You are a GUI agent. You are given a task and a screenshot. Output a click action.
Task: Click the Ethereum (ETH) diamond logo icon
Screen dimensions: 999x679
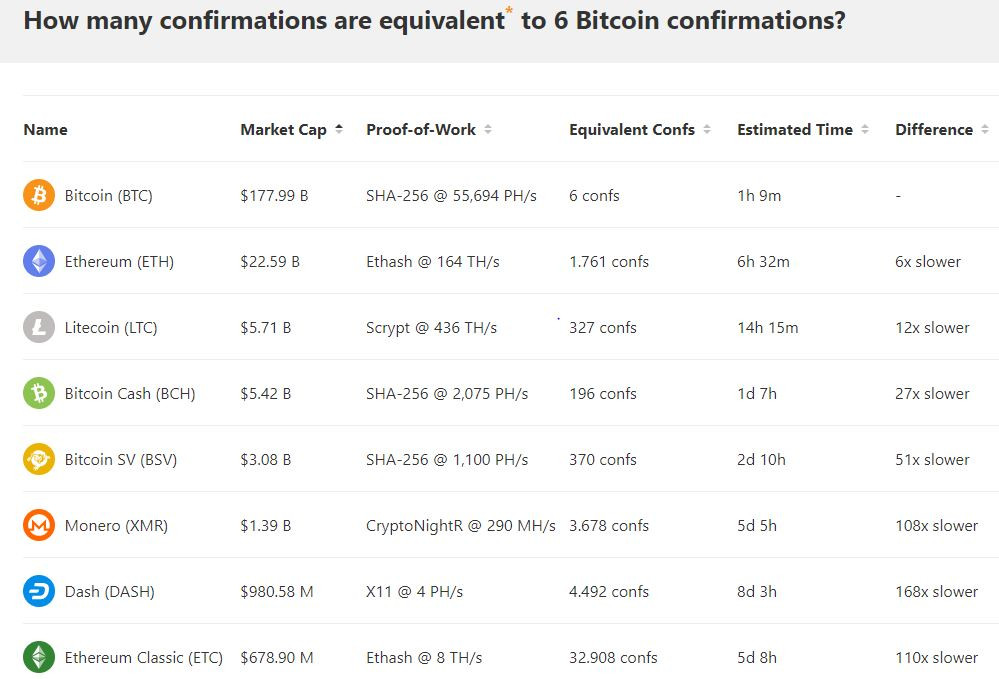click(x=39, y=261)
